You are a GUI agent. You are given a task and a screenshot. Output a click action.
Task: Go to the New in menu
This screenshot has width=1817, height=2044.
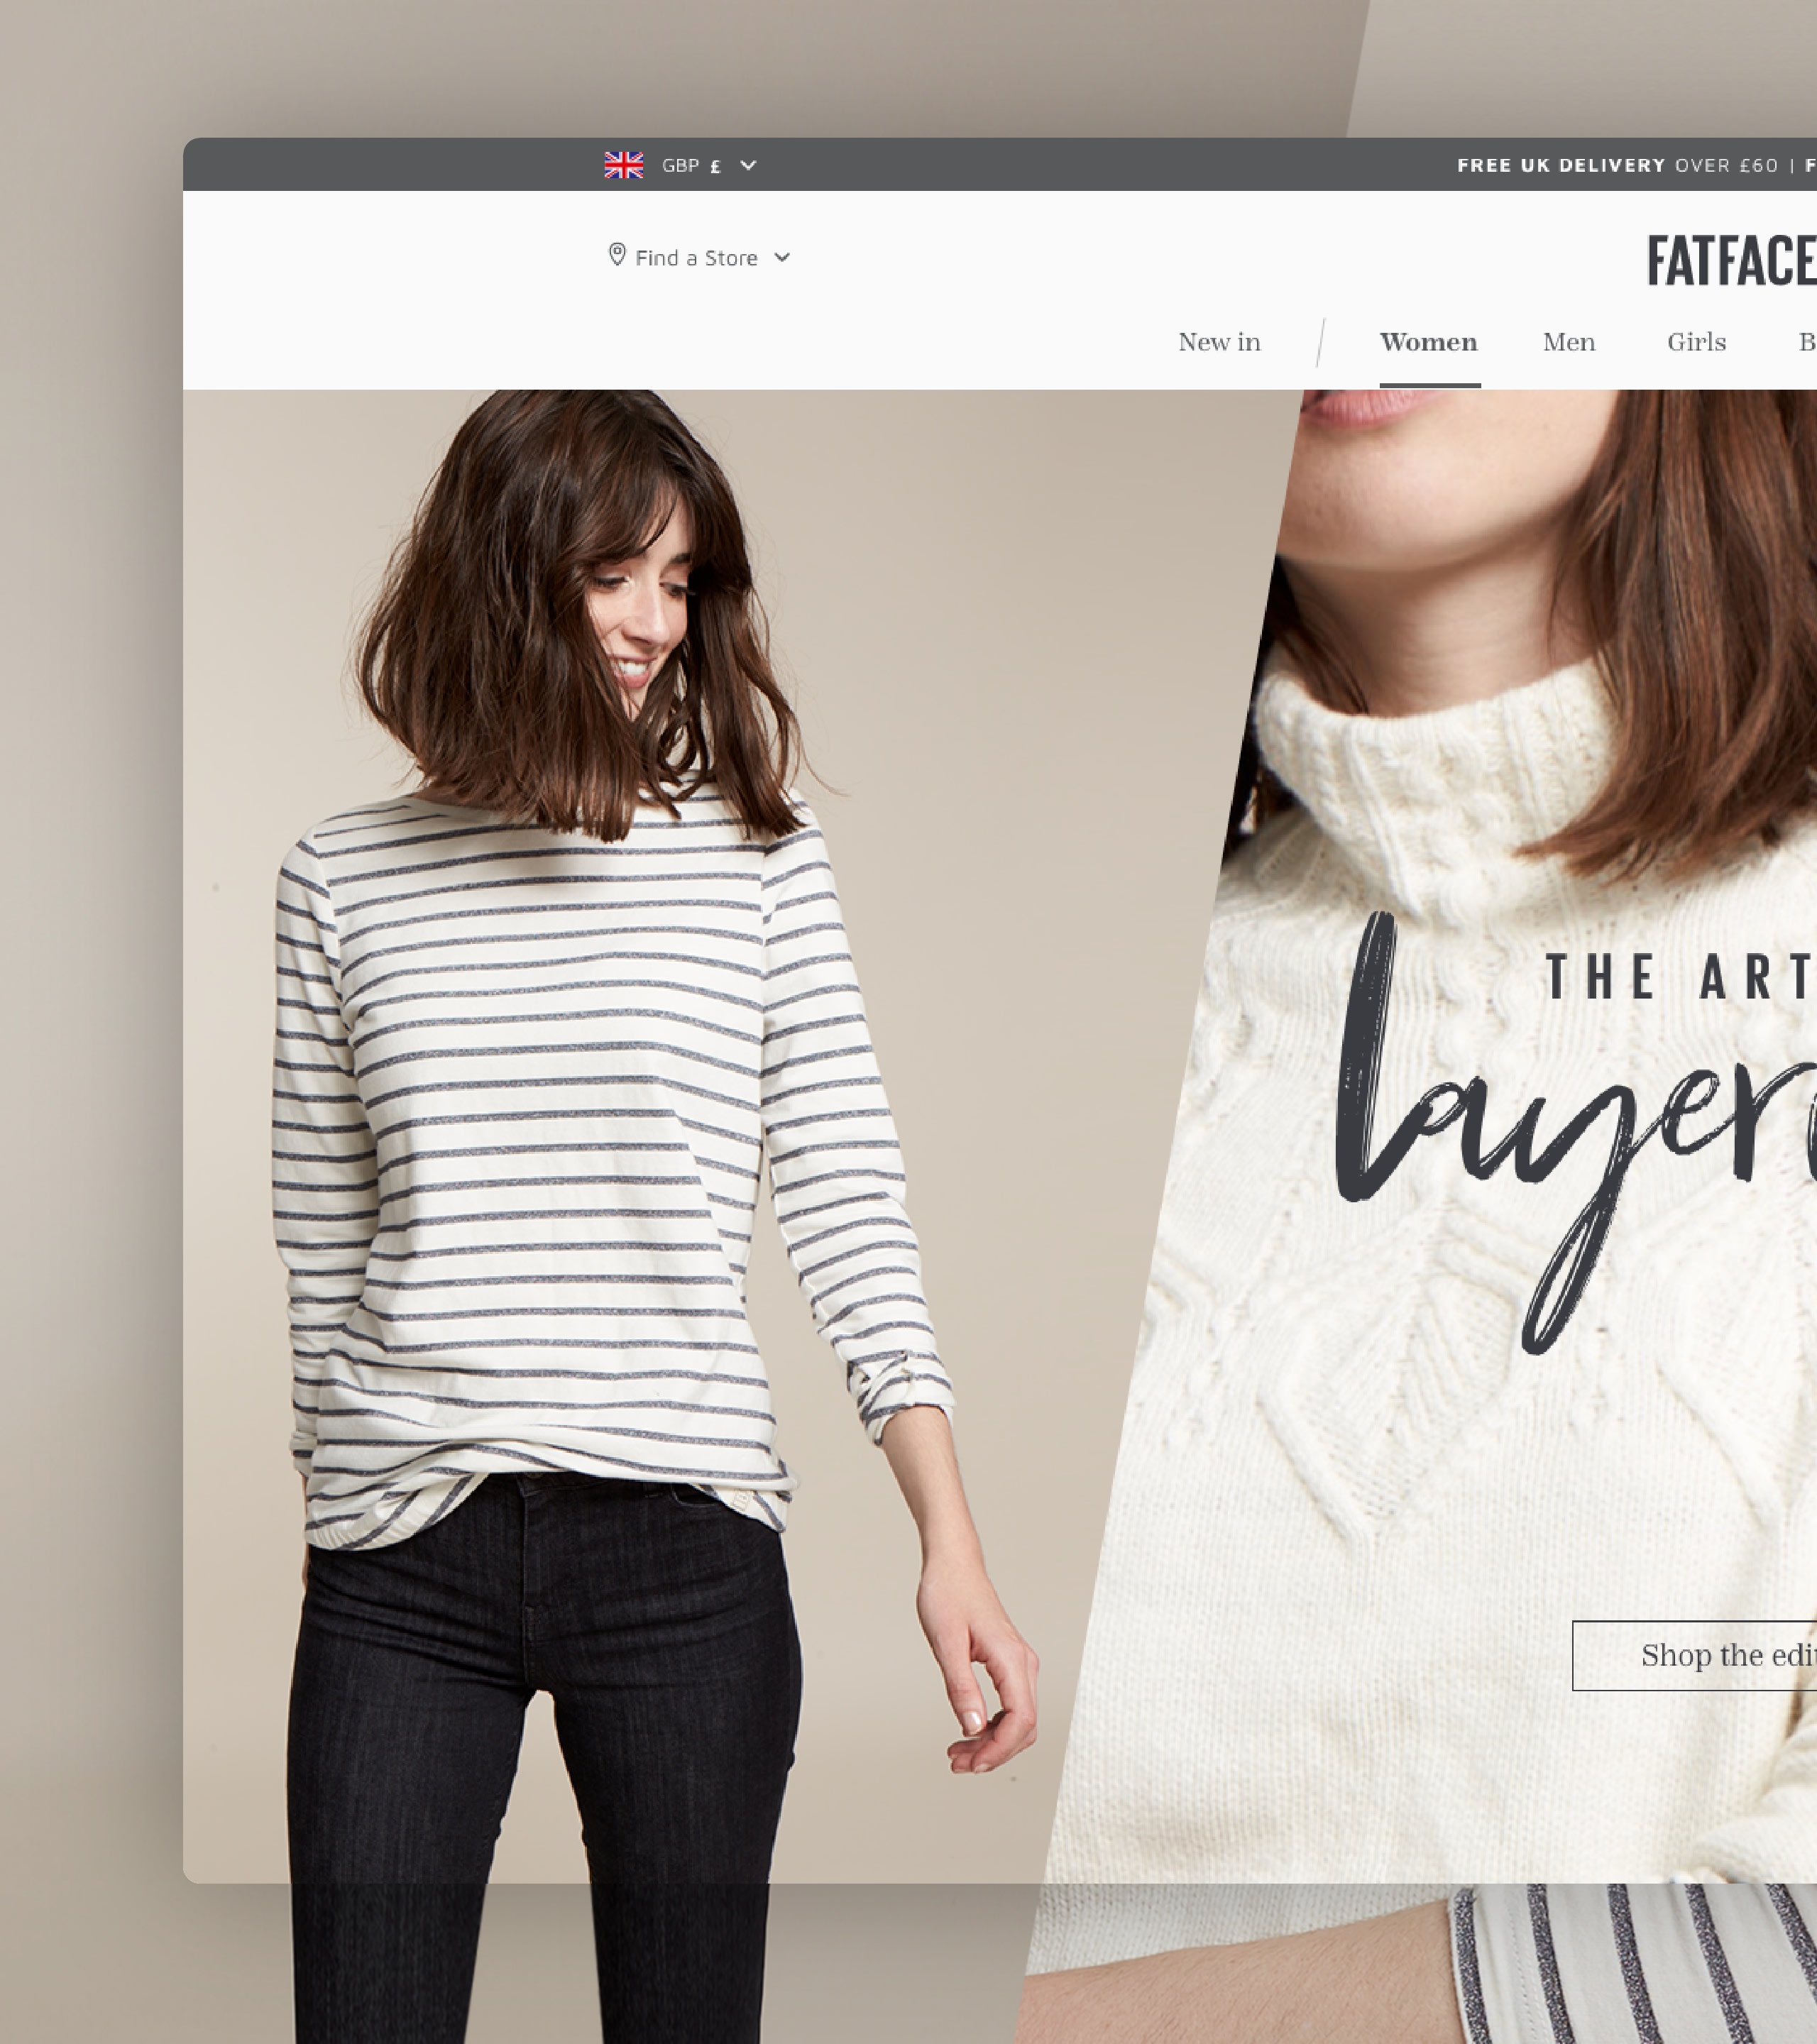(1219, 342)
